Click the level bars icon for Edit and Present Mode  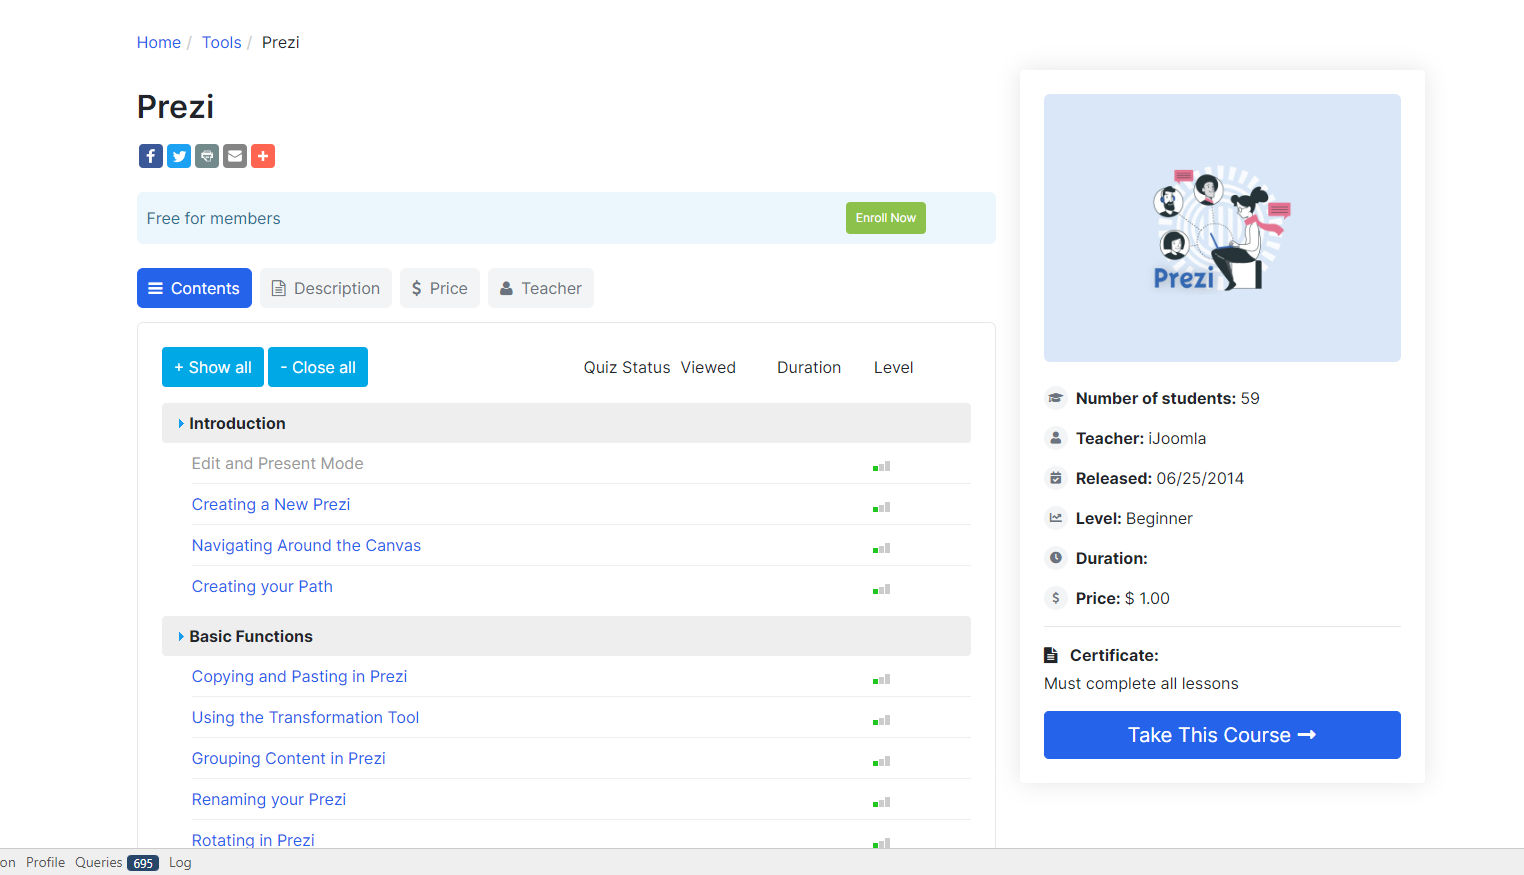point(881,466)
